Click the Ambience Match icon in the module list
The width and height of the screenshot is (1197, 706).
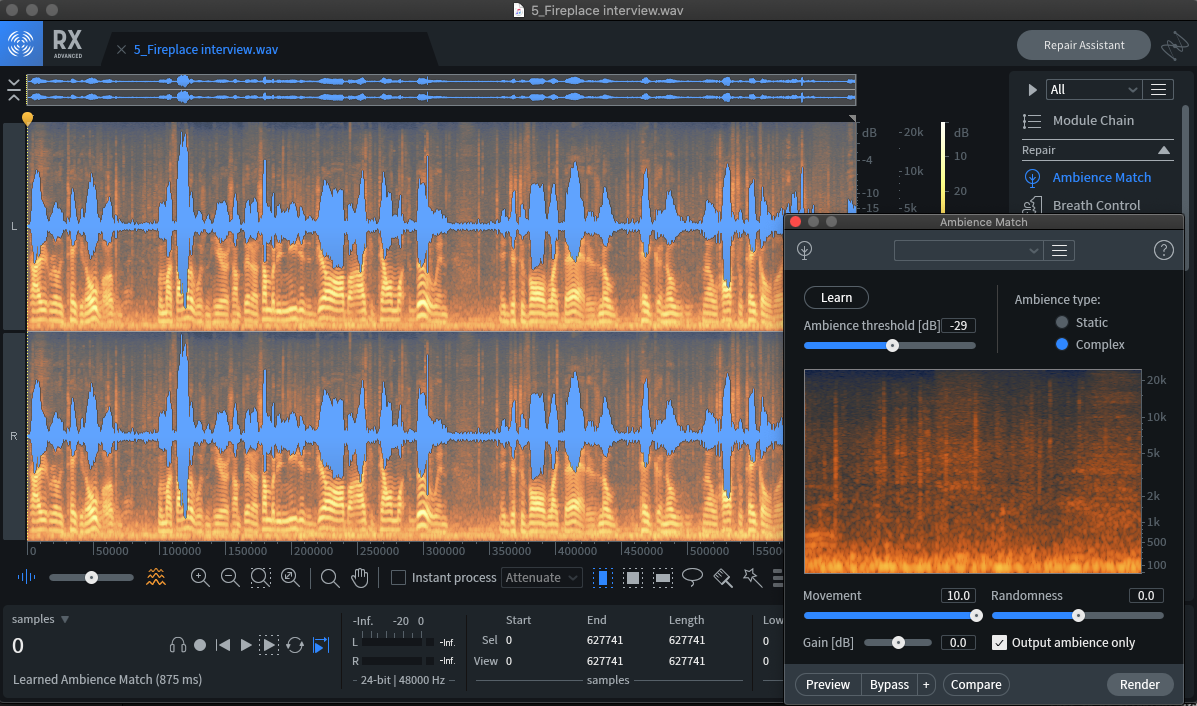(1032, 178)
